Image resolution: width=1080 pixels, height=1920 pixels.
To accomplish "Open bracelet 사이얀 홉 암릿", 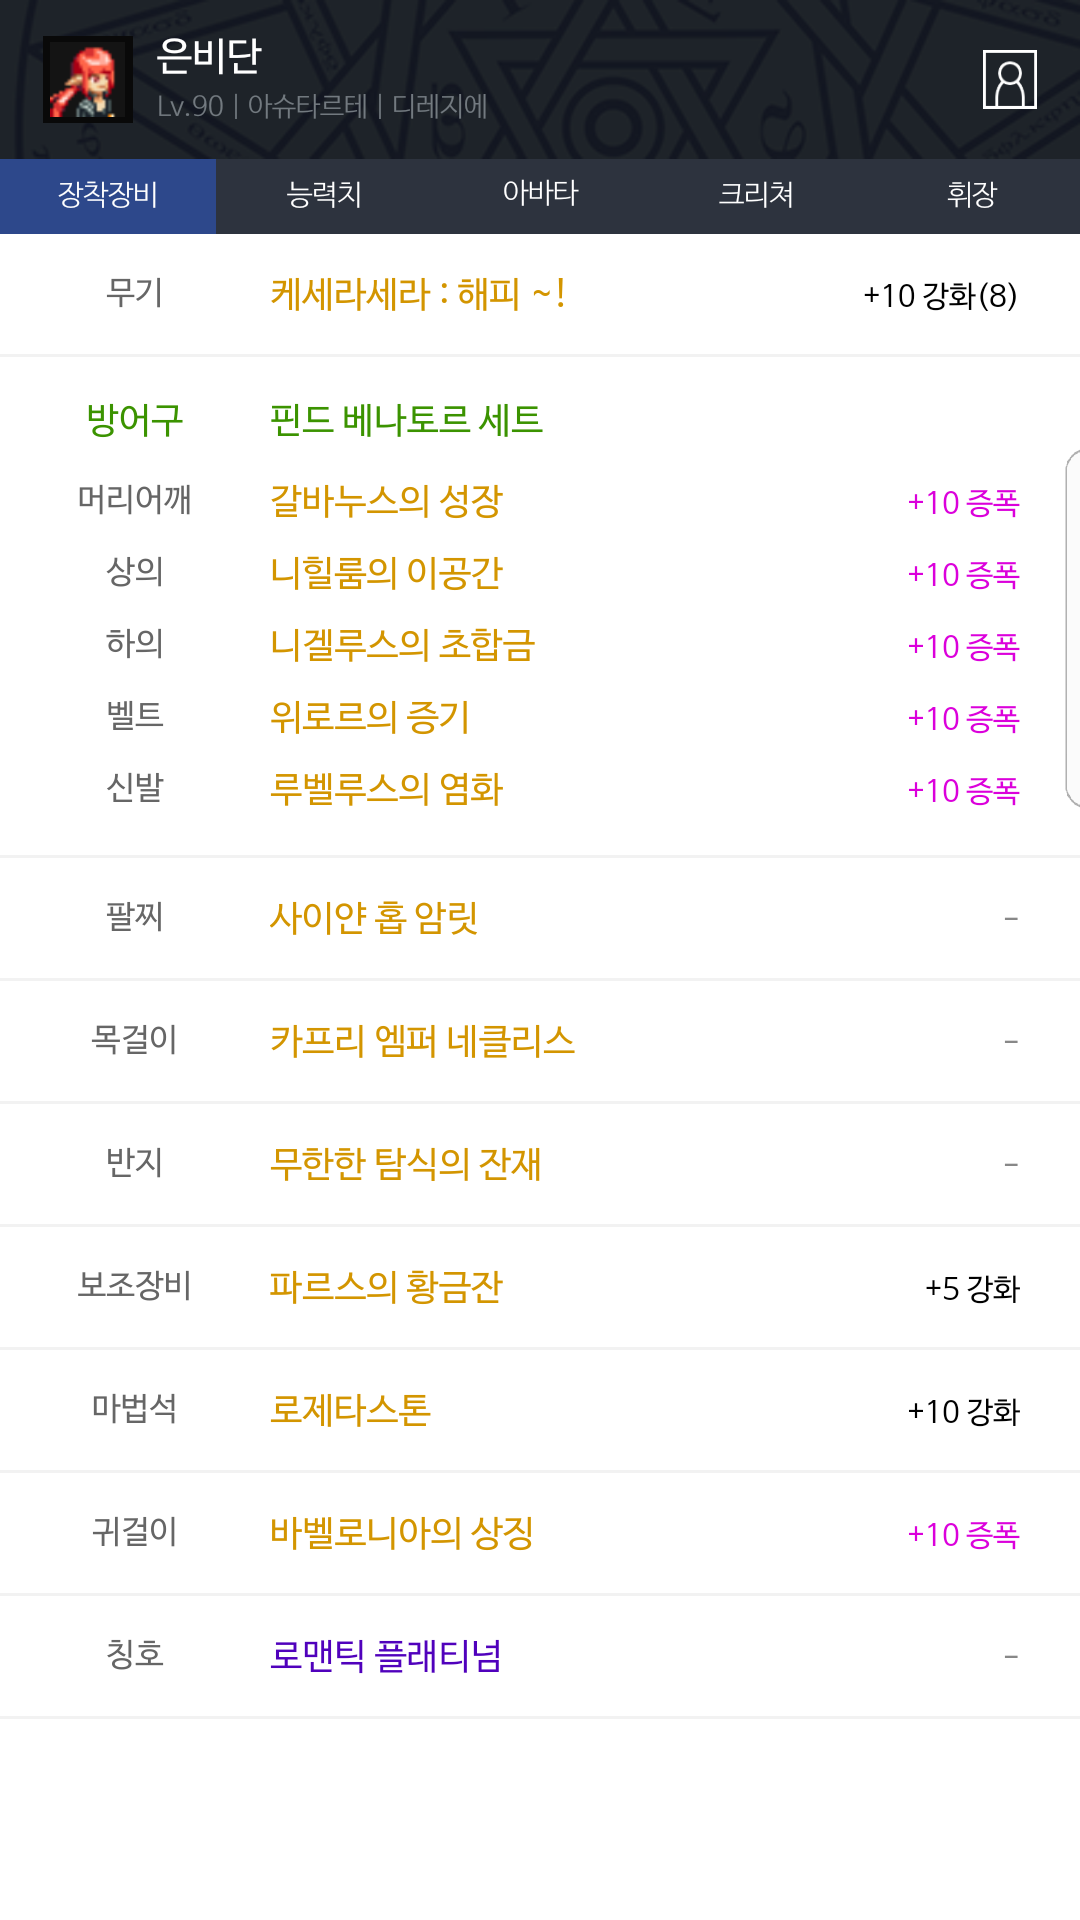I will tap(374, 918).
